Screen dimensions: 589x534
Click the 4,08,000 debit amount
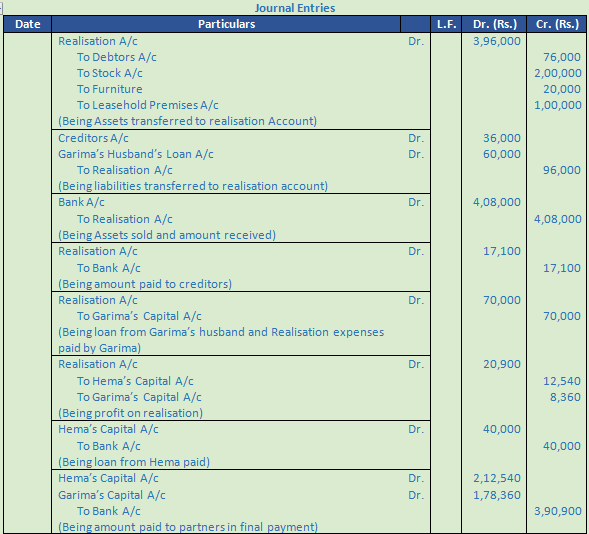coord(497,202)
